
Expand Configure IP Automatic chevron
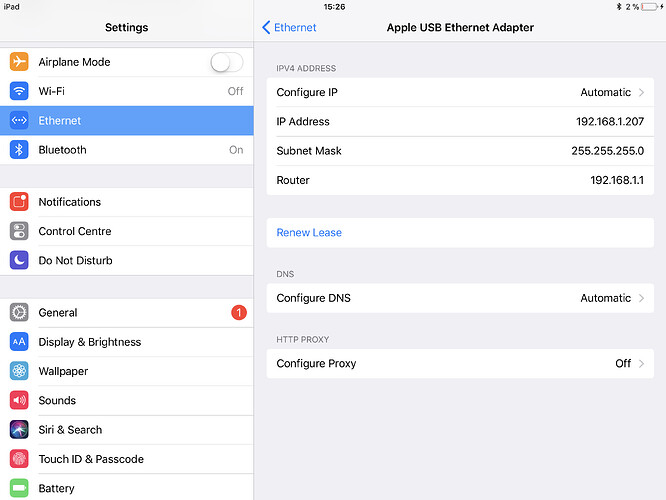(x=640, y=93)
